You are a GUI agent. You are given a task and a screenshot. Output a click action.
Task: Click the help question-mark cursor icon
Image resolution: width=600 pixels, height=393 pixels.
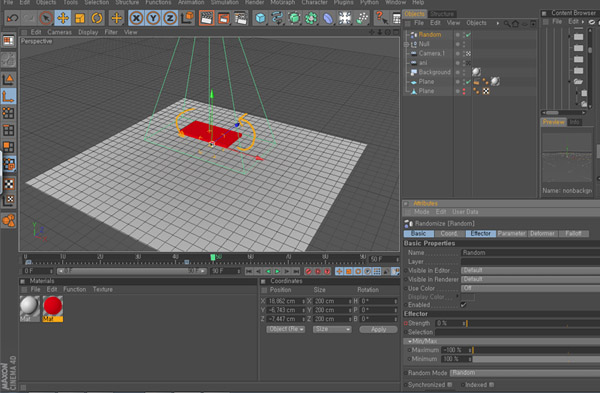381,18
